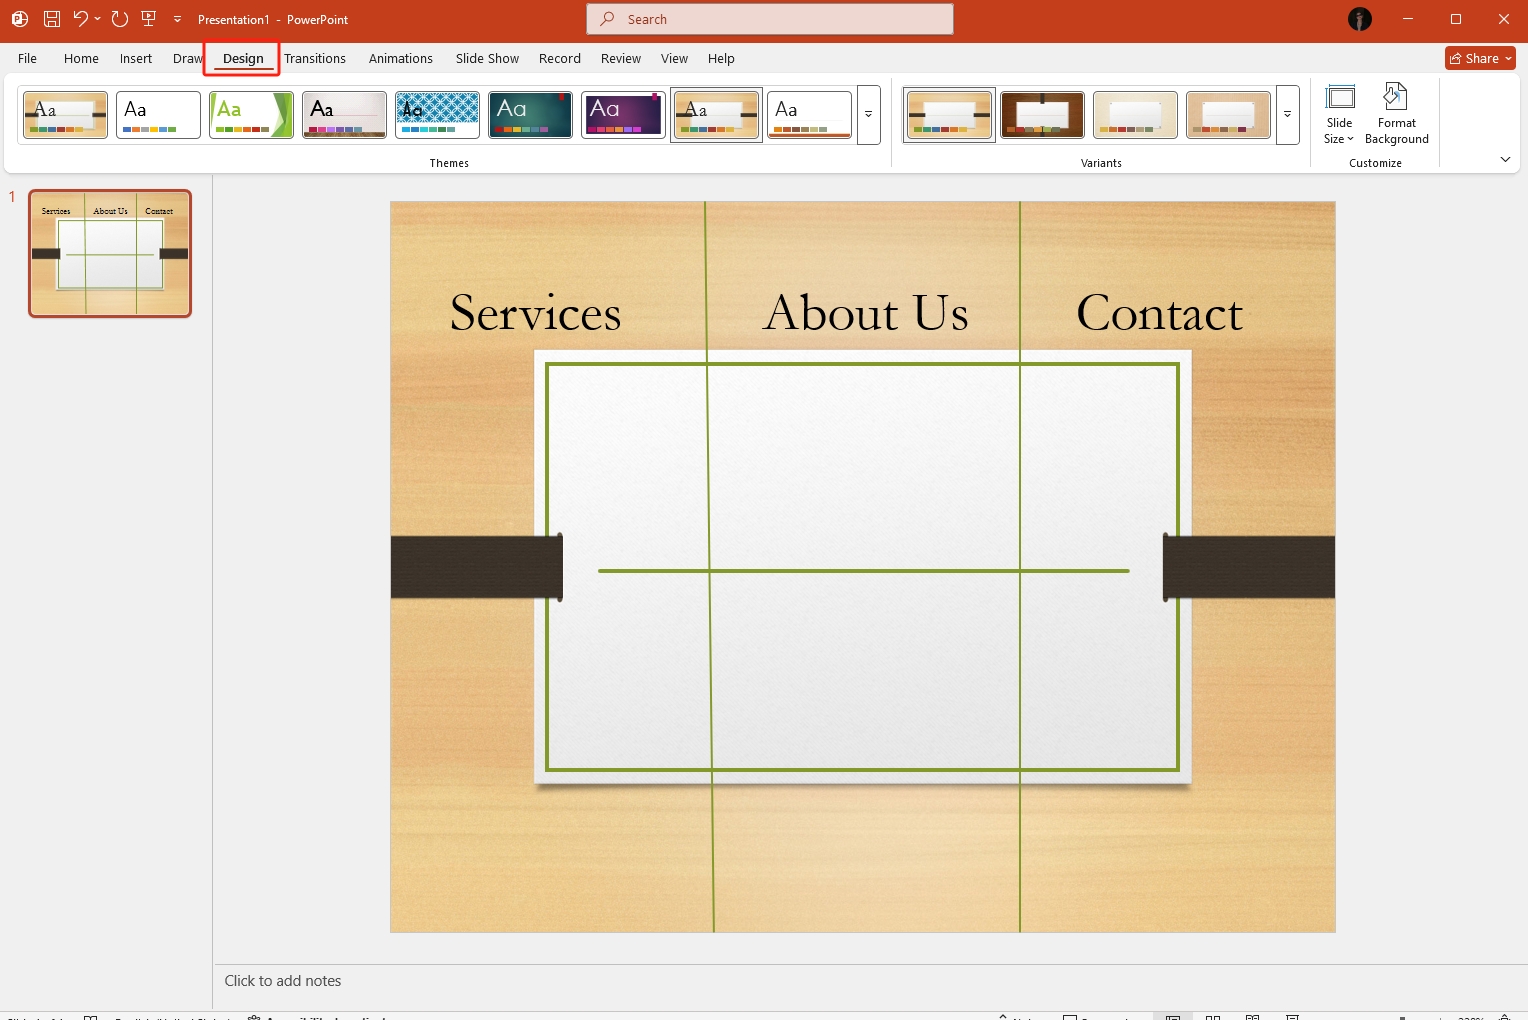Choose the third pale wood variant
1528x1020 pixels.
(x=1135, y=115)
